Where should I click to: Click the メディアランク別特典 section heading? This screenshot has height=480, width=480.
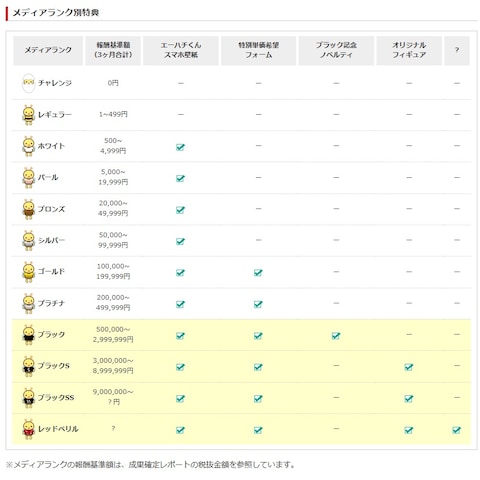(55, 13)
